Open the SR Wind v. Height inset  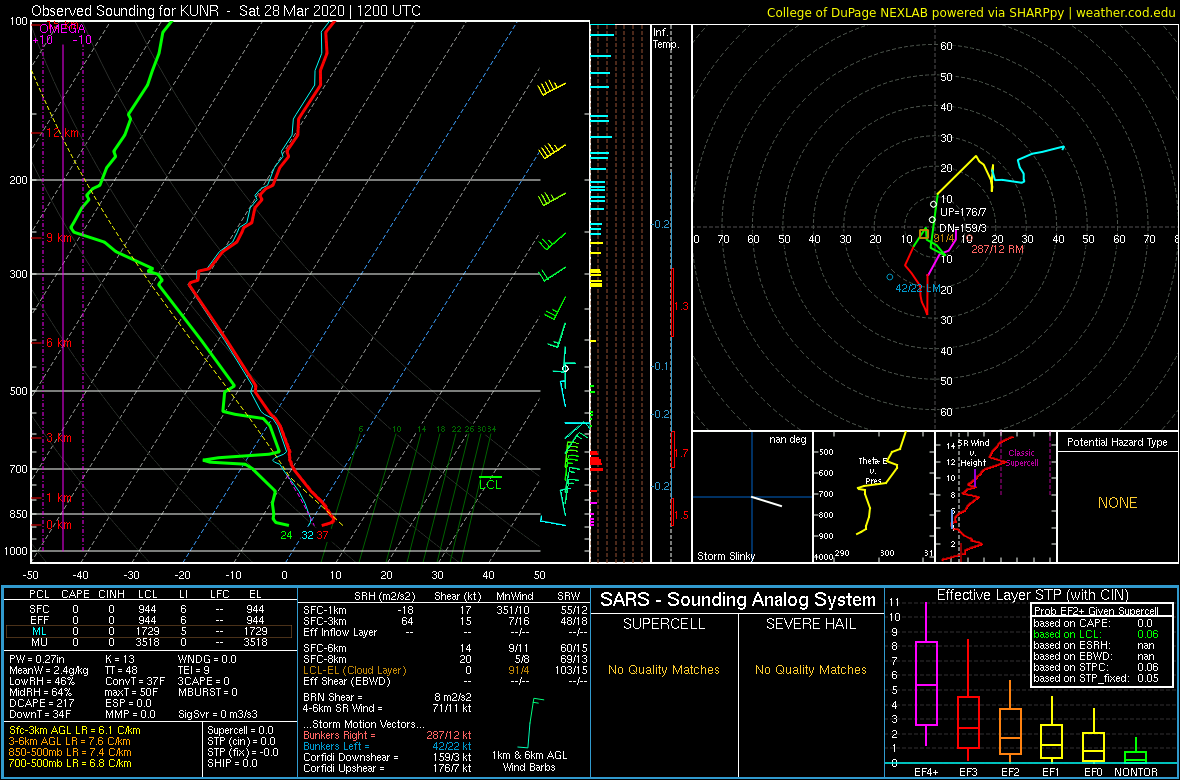[995, 497]
